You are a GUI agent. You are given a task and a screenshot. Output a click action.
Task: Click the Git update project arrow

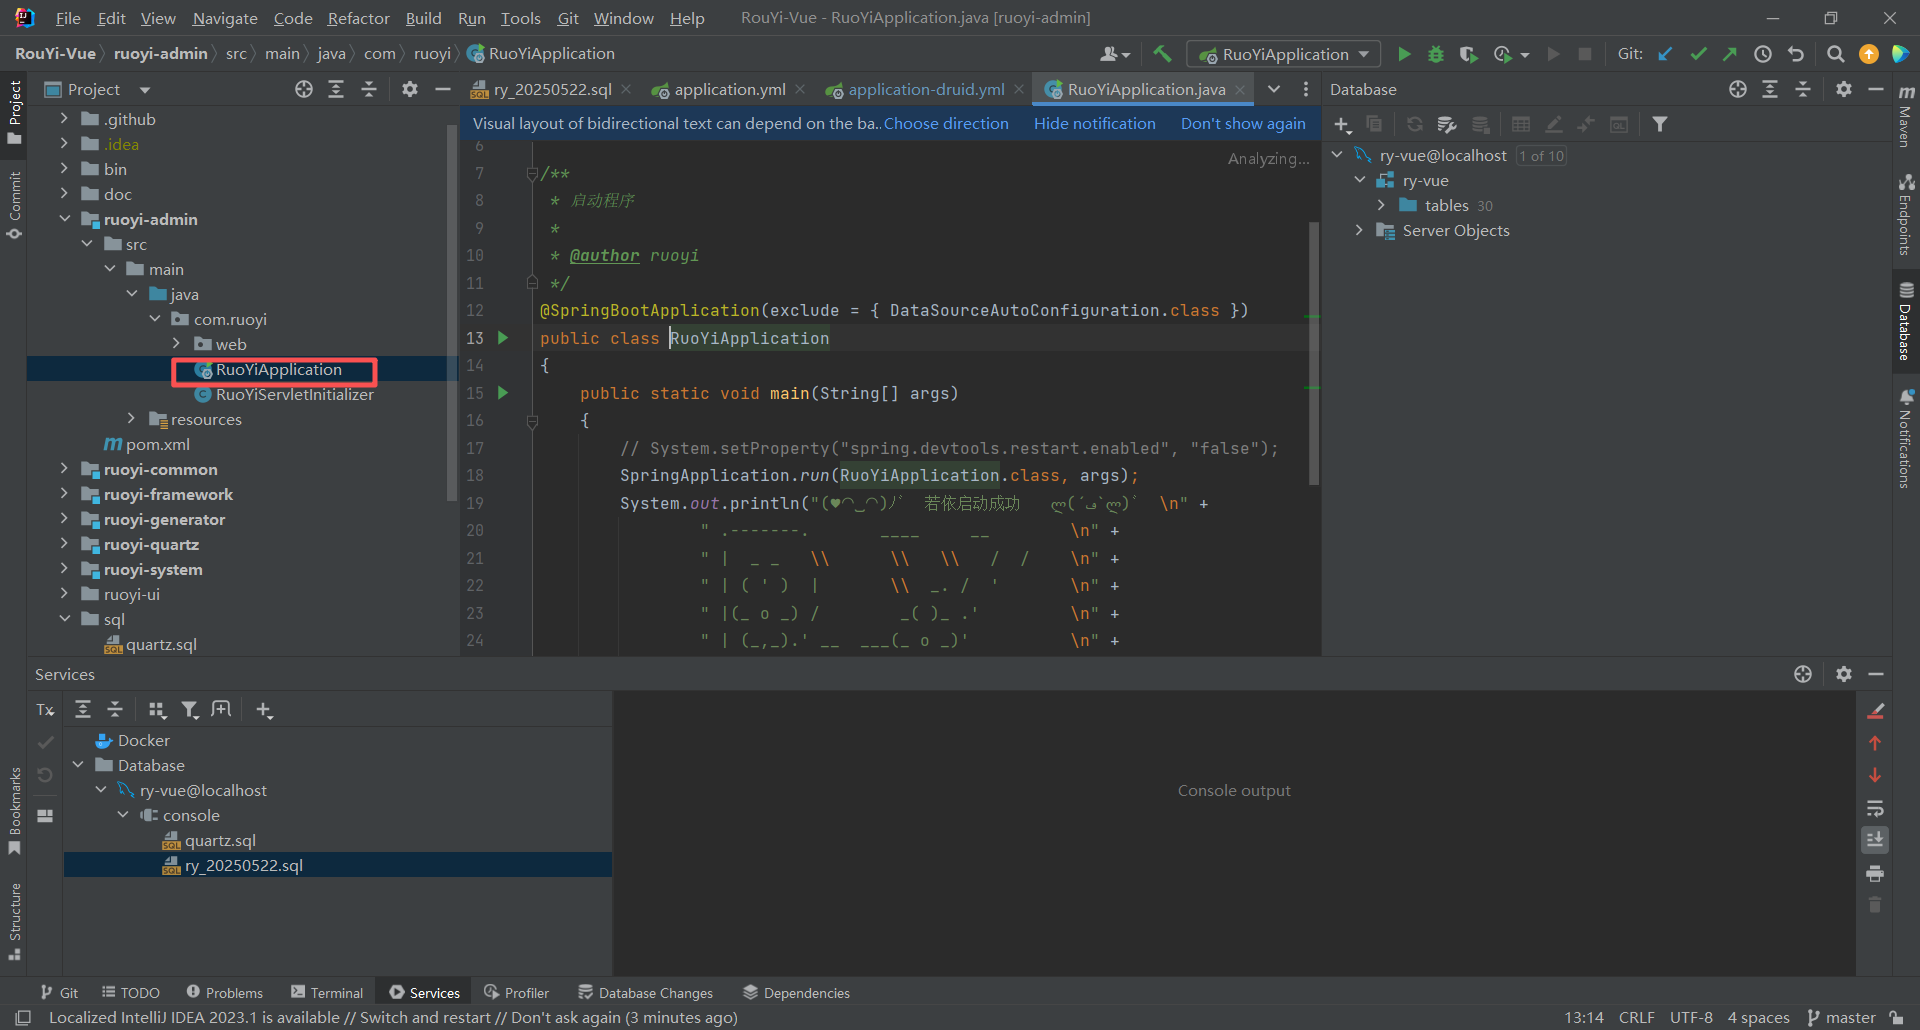[1665, 54]
